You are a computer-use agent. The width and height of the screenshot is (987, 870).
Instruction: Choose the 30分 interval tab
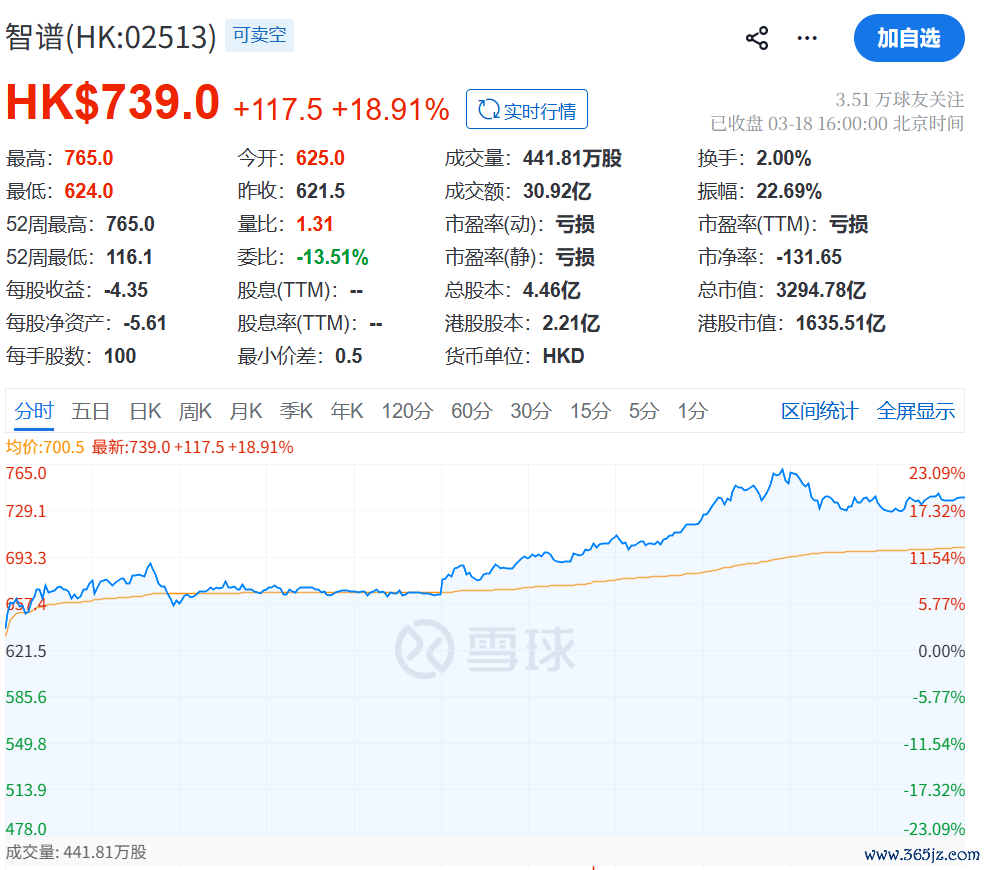click(530, 411)
